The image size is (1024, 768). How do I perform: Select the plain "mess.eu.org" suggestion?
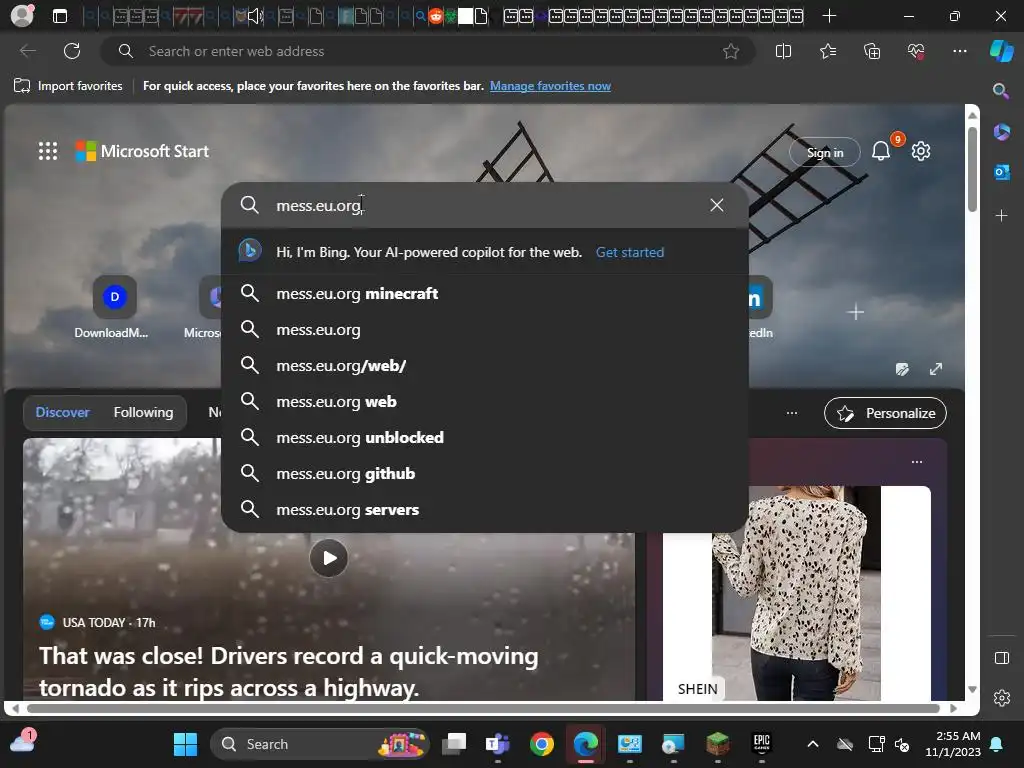[x=485, y=329]
